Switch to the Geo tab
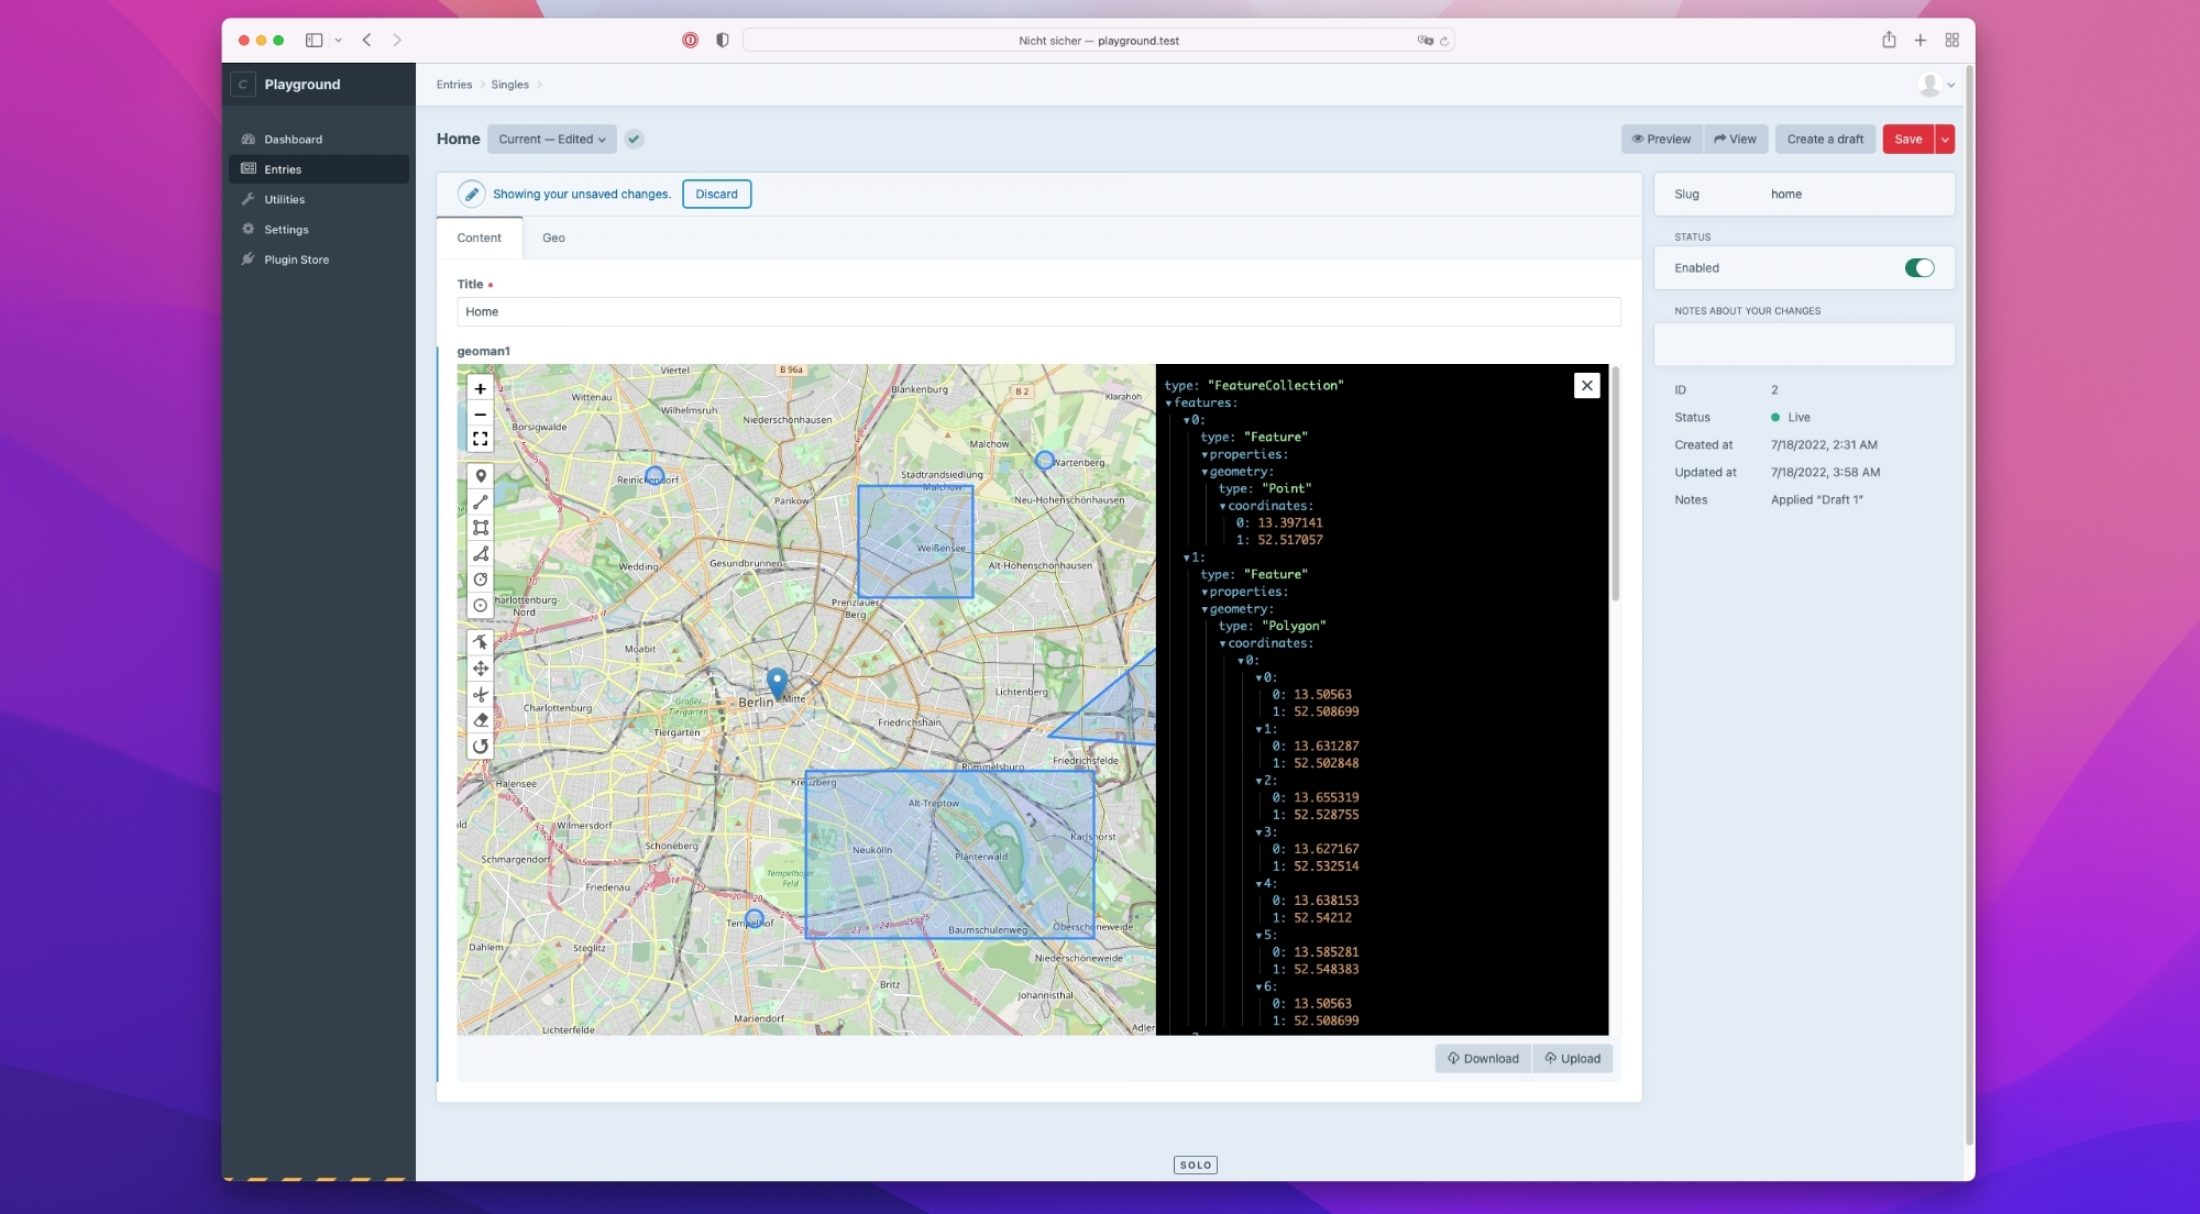Image resolution: width=2200 pixels, height=1214 pixels. coord(553,238)
